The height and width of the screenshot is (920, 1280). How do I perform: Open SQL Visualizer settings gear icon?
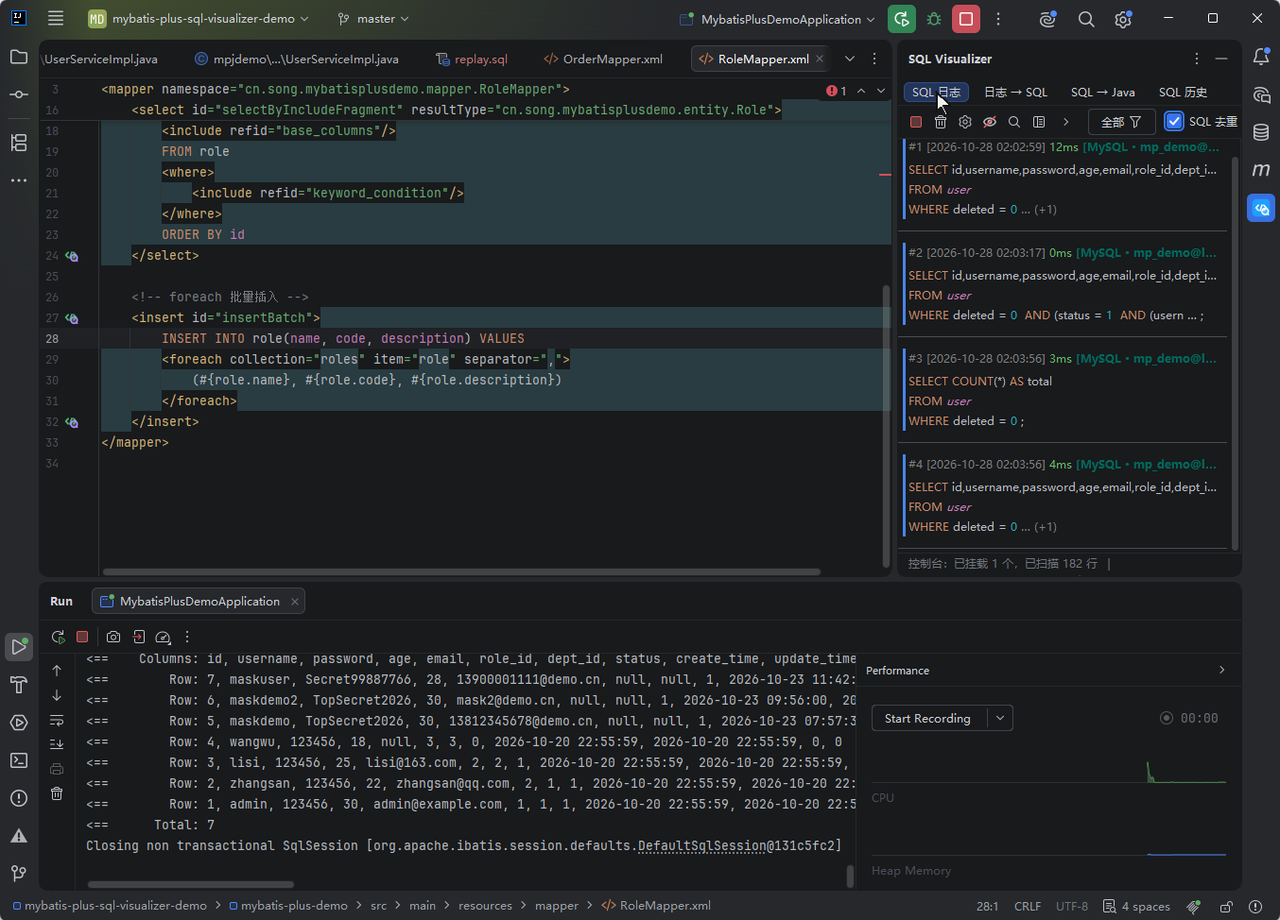click(x=965, y=122)
